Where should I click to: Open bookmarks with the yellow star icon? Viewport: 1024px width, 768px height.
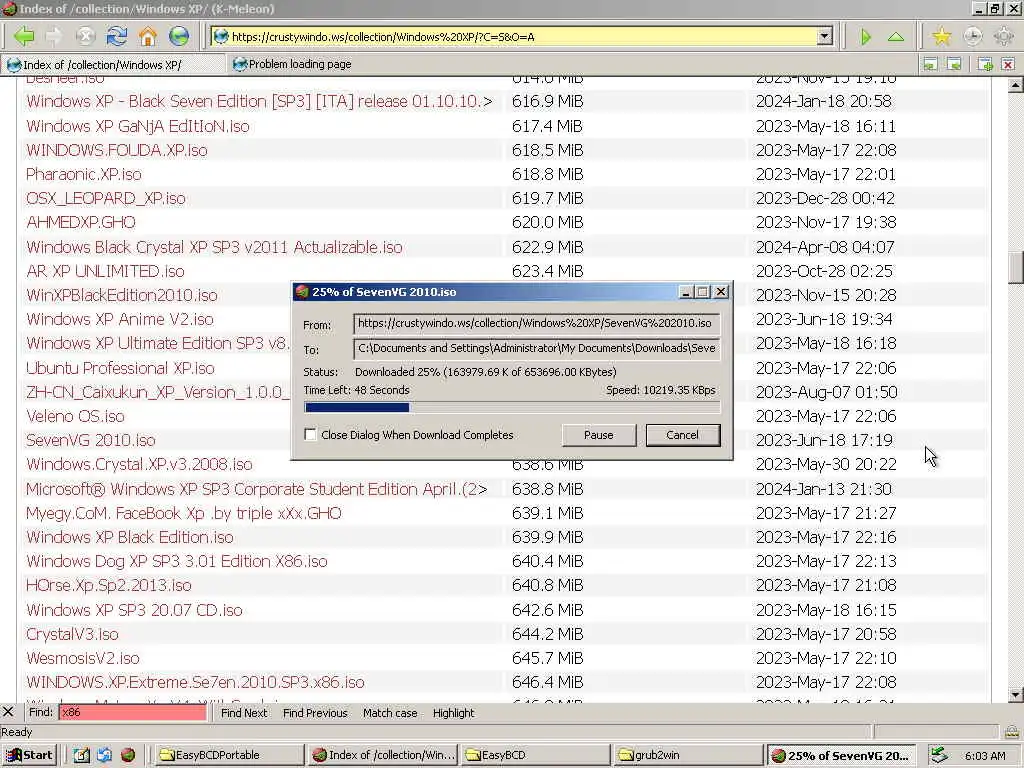tap(941, 36)
